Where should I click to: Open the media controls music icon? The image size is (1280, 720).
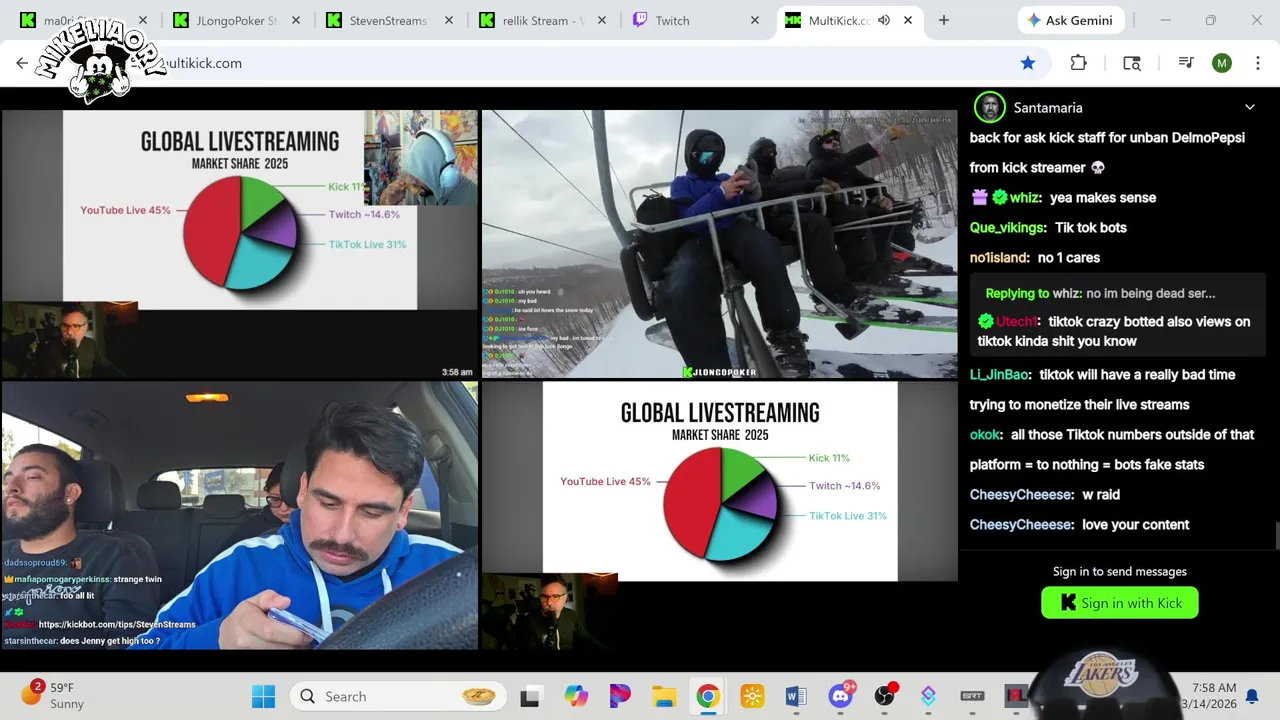(1186, 63)
